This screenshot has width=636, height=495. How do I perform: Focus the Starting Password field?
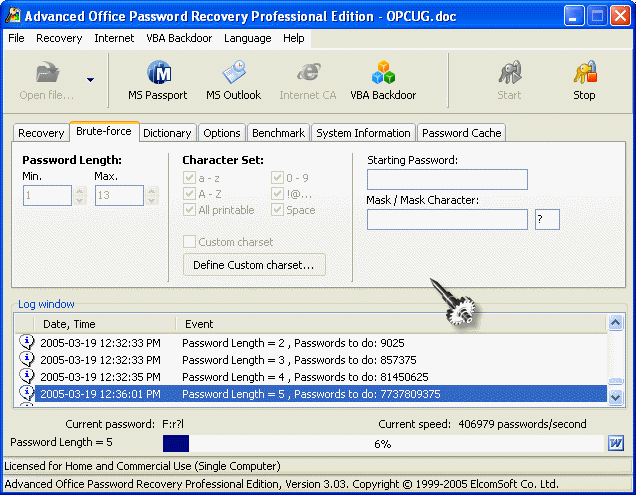click(x=447, y=179)
